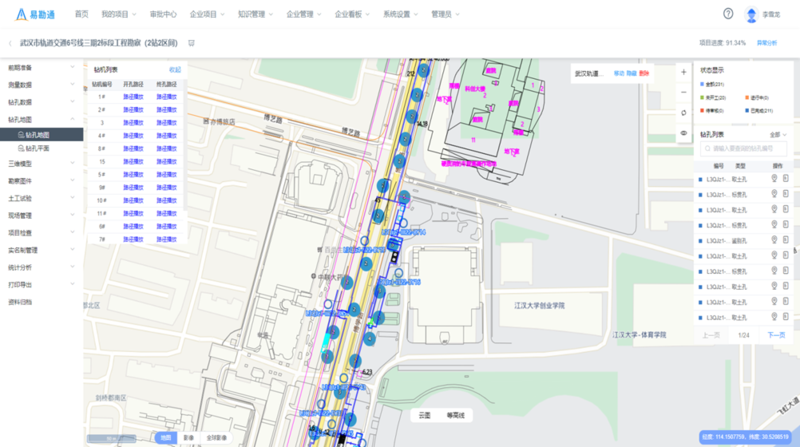Screen dimensions: 800x447
Task: Click document icon in last borehole row
Action: [x=786, y=317]
